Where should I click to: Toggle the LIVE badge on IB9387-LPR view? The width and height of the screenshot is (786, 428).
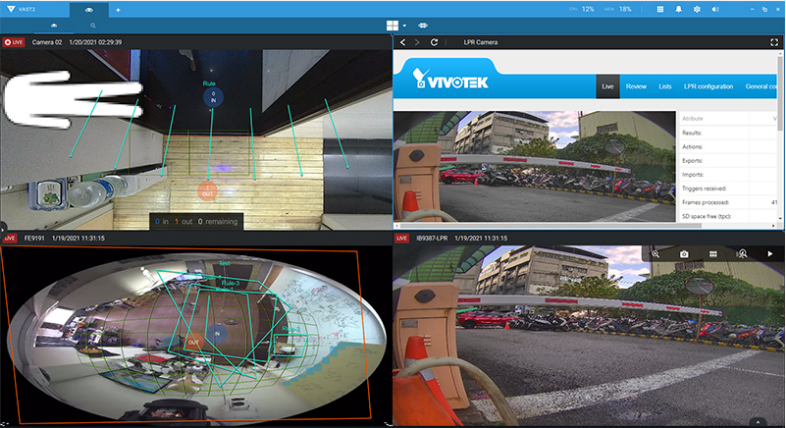pyautogui.click(x=403, y=238)
